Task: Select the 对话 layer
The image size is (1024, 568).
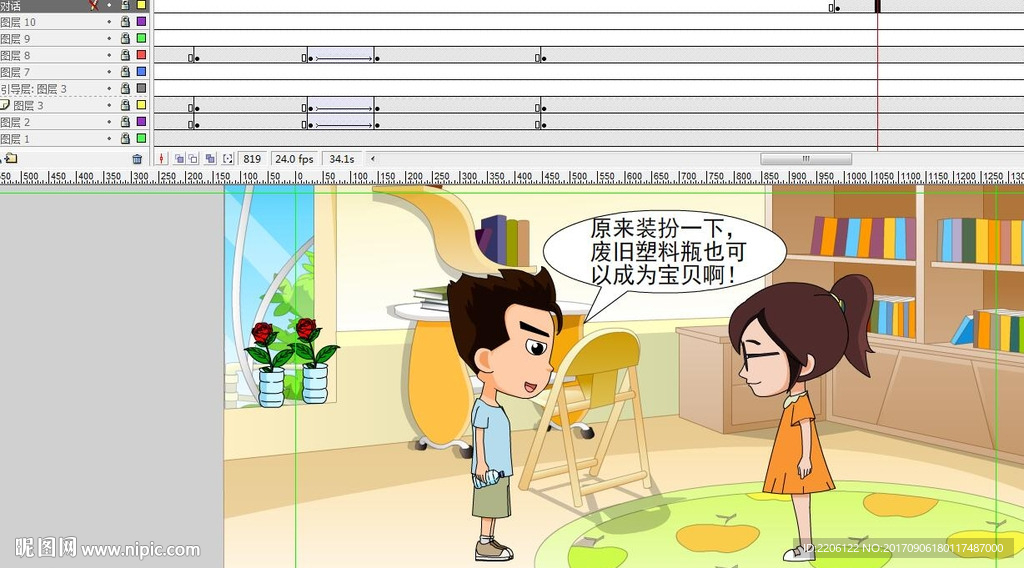Action: (x=10, y=6)
